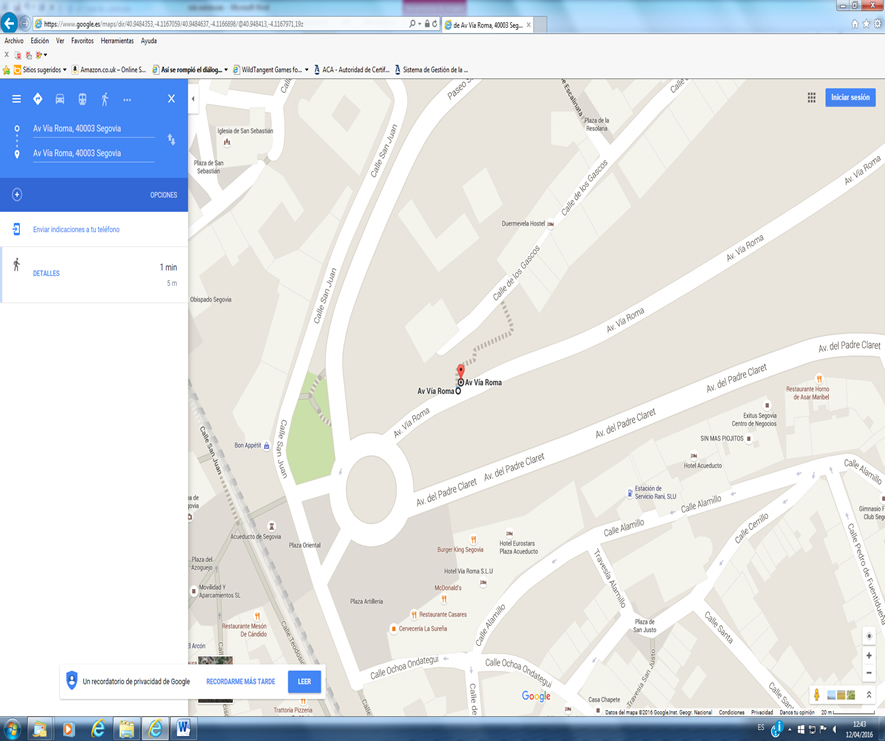
Task: Open the Herramientas menu
Action: (117, 41)
